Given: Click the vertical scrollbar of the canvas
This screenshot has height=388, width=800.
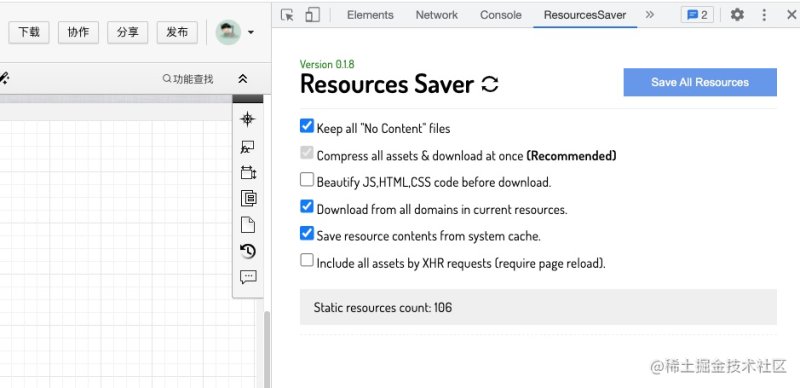Looking at the screenshot, I should click(266, 350).
